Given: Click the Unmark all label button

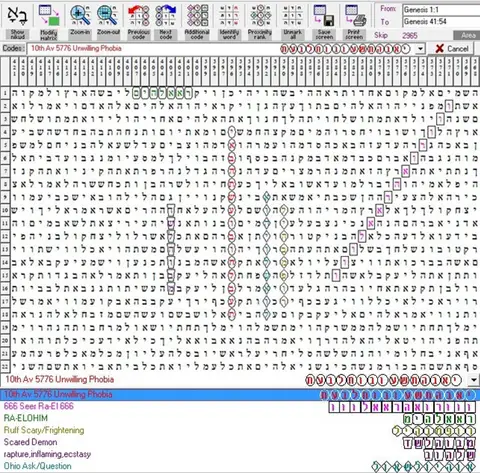Looking at the screenshot, I should pyautogui.click(x=292, y=35).
